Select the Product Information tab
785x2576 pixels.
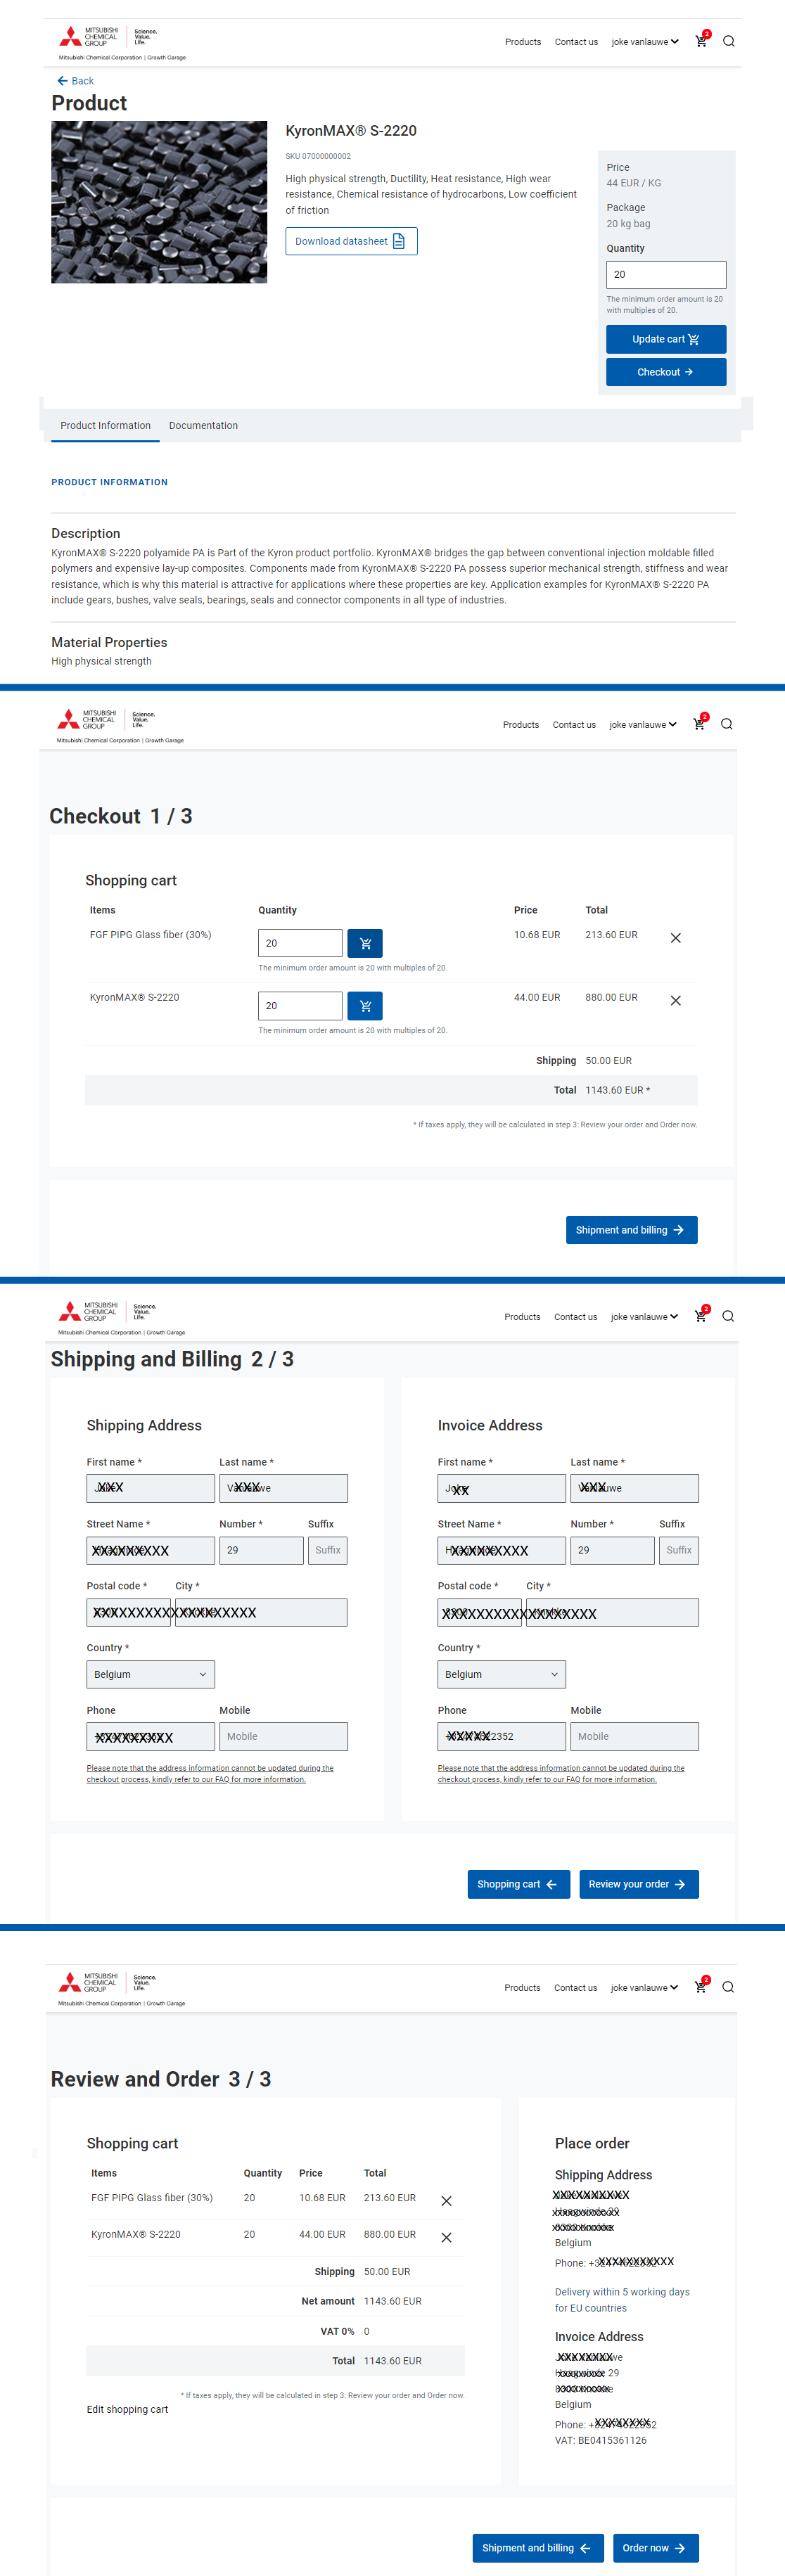105,426
